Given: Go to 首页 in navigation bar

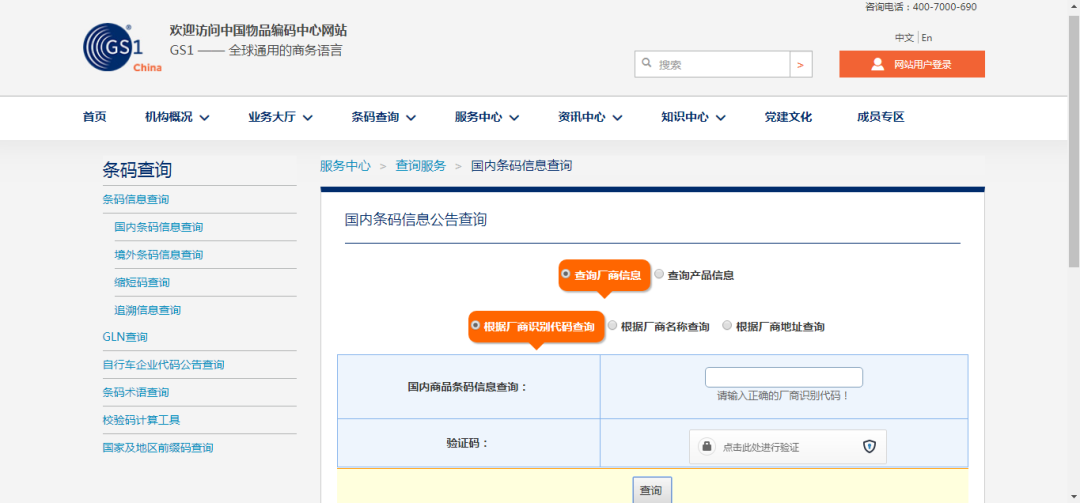Looking at the screenshot, I should [94, 117].
